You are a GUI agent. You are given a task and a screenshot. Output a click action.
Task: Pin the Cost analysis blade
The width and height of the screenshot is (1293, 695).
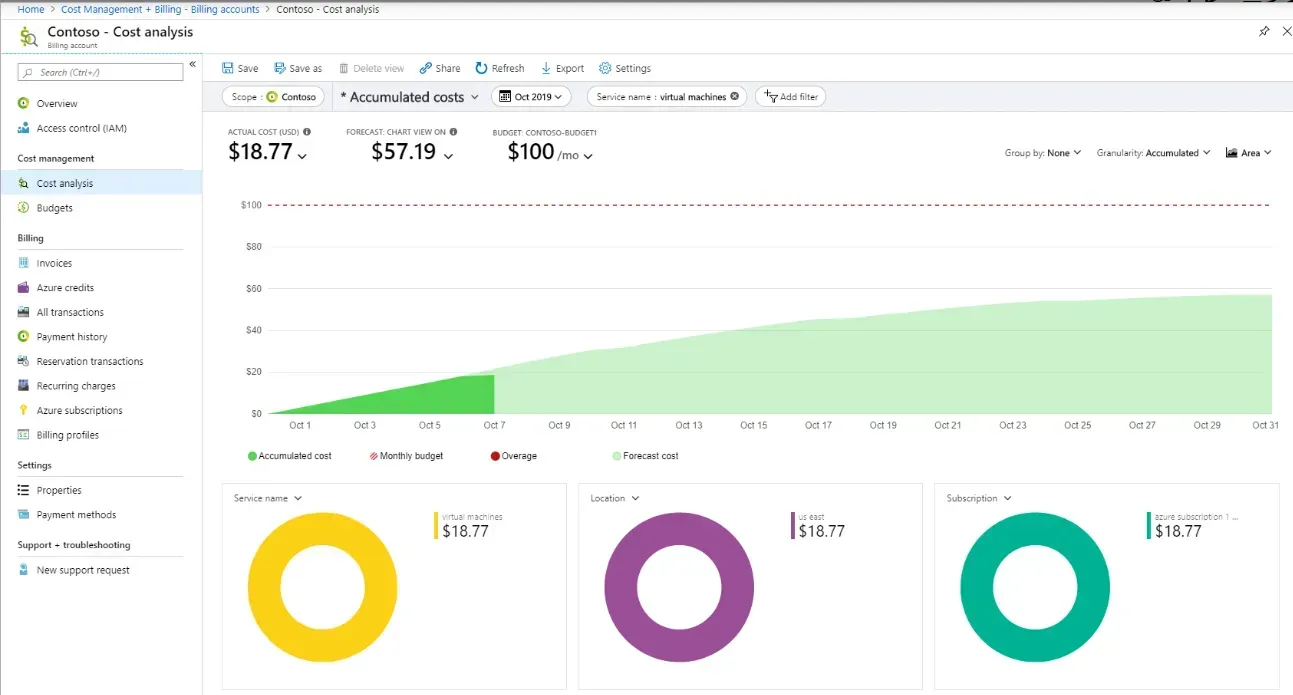(1264, 31)
